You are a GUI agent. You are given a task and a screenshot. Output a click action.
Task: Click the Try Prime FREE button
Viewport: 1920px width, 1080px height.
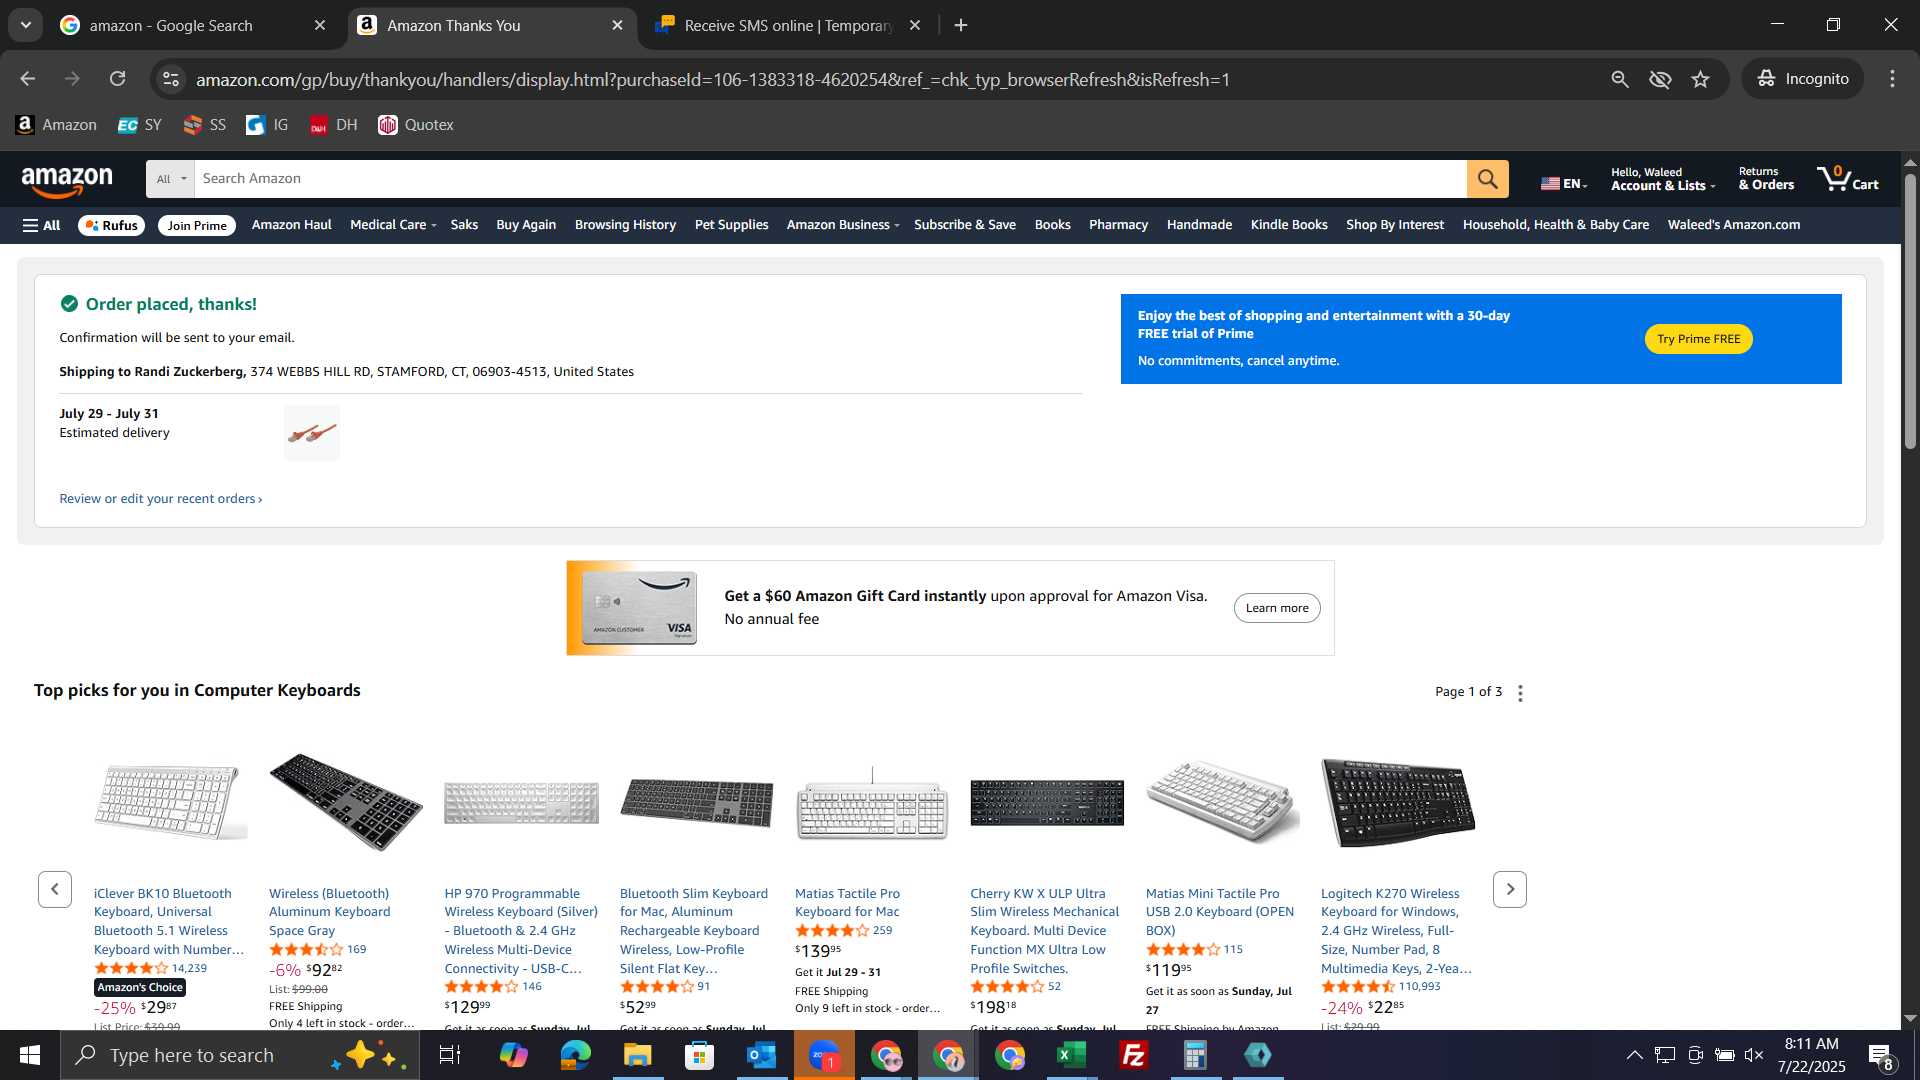(x=1698, y=339)
